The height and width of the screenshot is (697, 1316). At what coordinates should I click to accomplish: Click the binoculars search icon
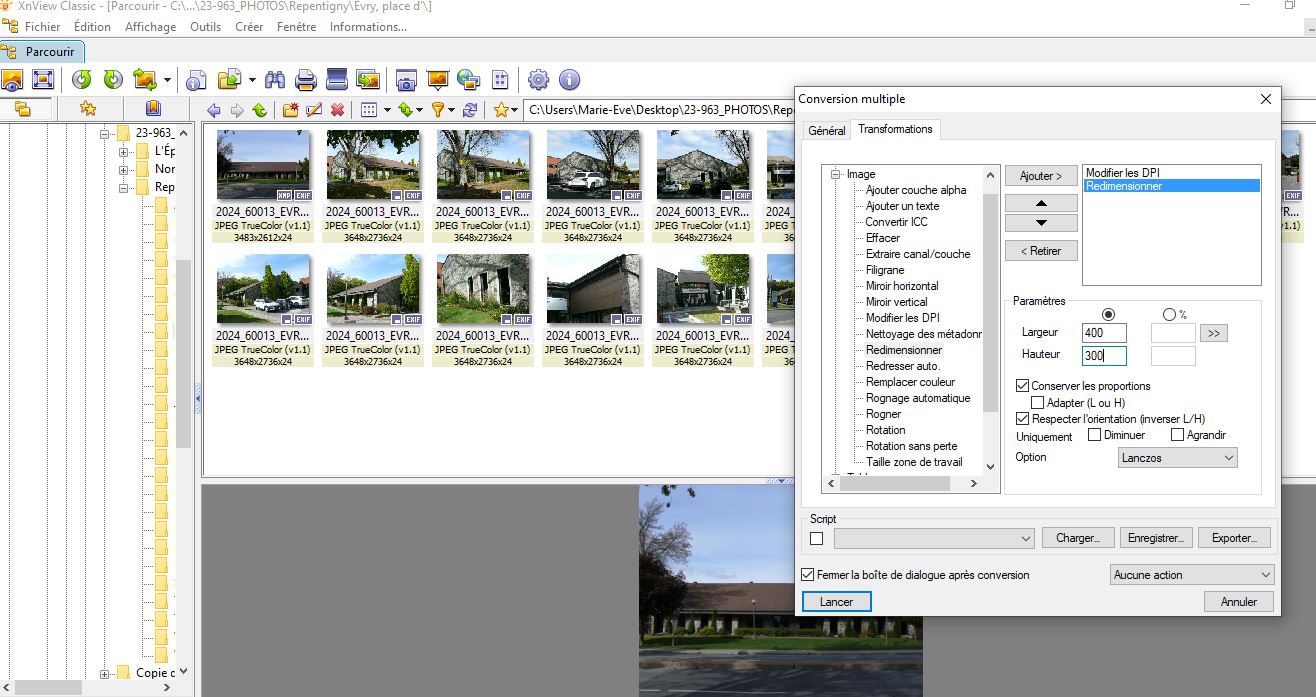point(276,80)
